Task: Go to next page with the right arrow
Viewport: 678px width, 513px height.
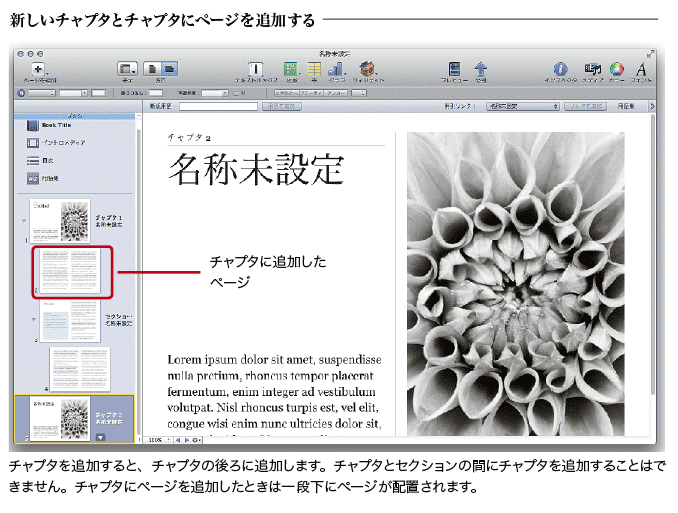Action: [187, 440]
